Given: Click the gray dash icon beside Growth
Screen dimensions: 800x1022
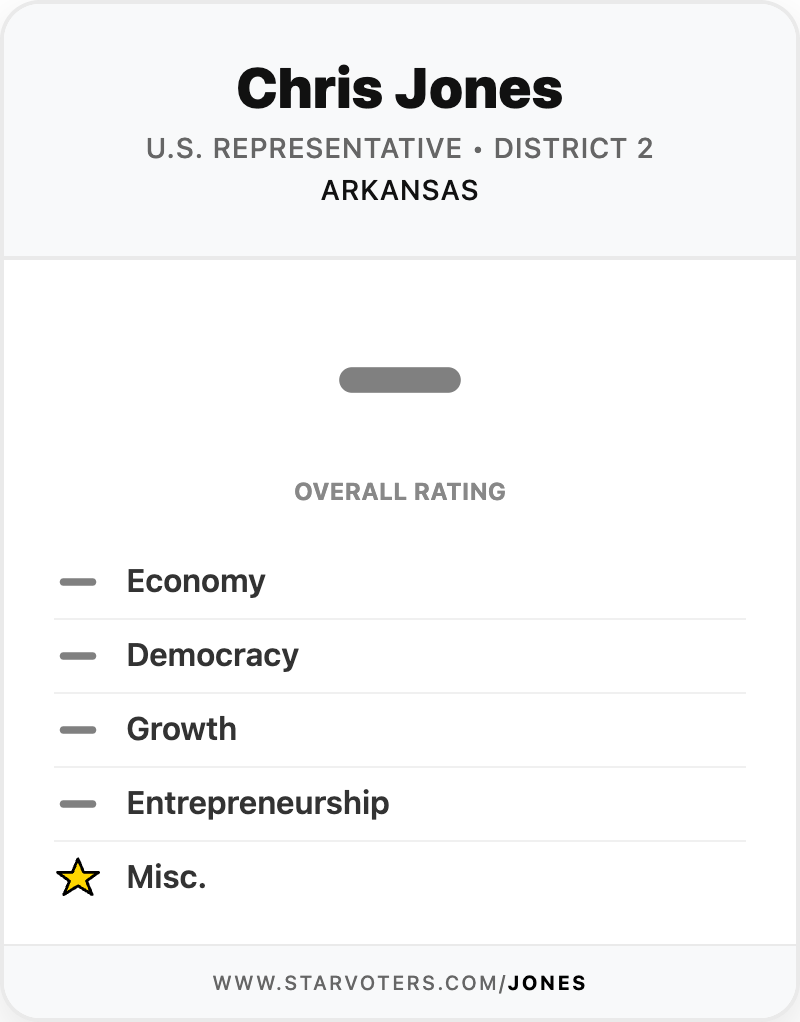Looking at the screenshot, I should 78,730.
